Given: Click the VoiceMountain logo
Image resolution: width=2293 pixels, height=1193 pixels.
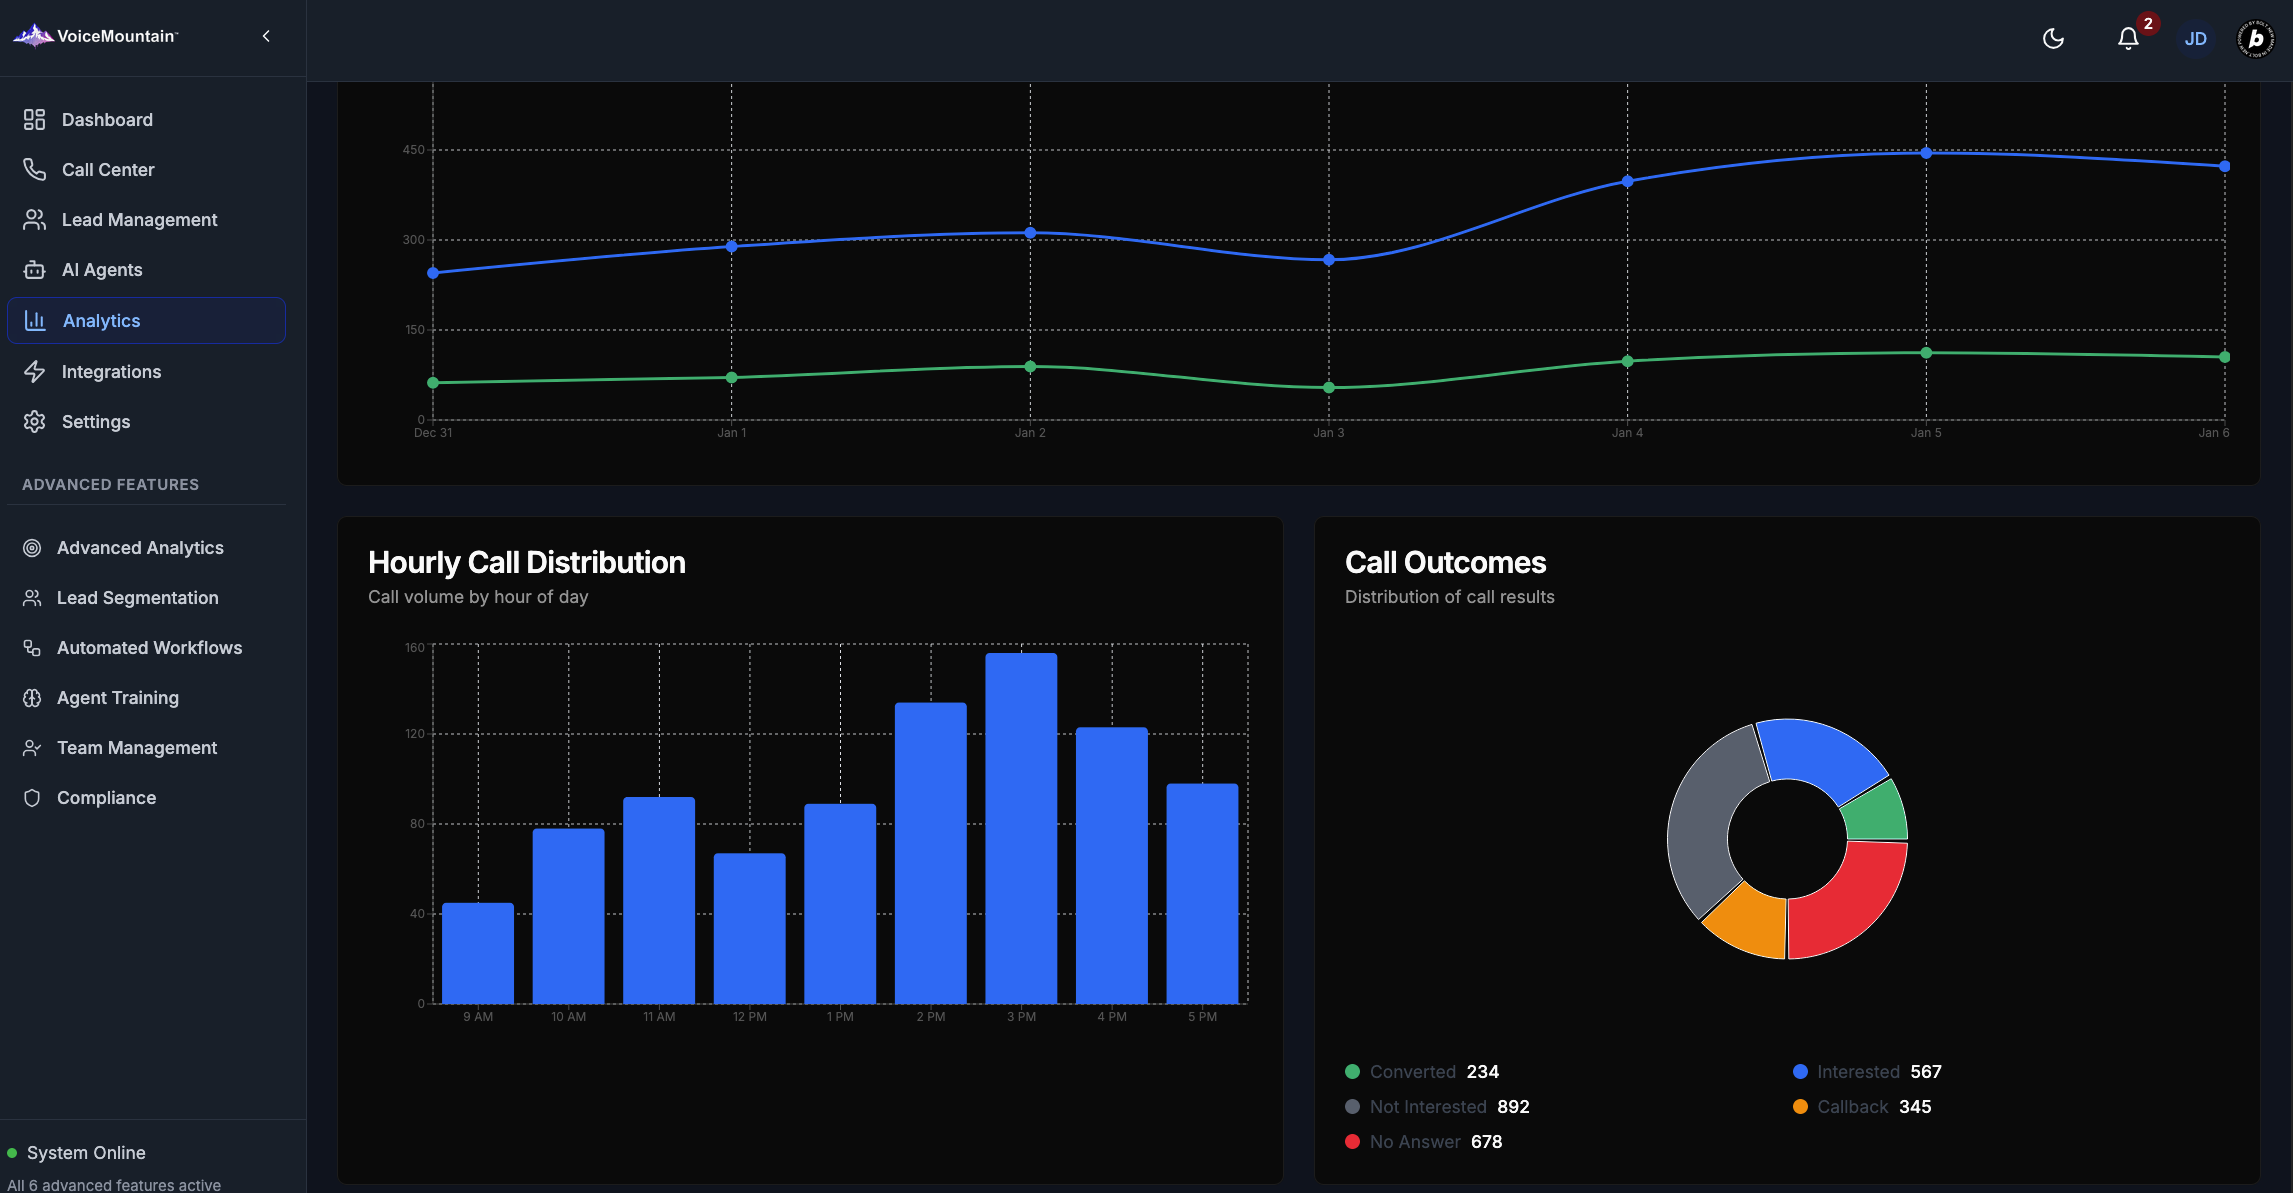Looking at the screenshot, I should tap(96, 36).
